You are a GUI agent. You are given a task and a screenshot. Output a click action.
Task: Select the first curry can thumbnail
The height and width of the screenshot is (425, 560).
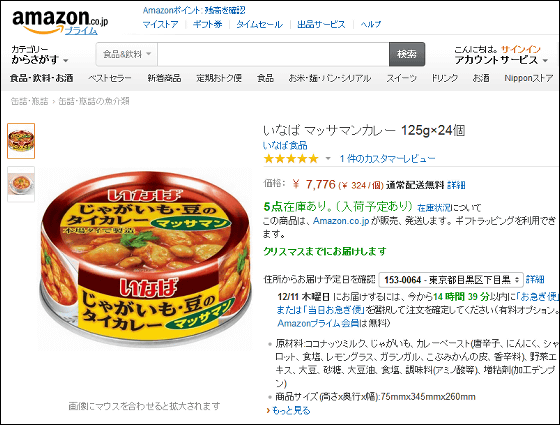tap(21, 141)
